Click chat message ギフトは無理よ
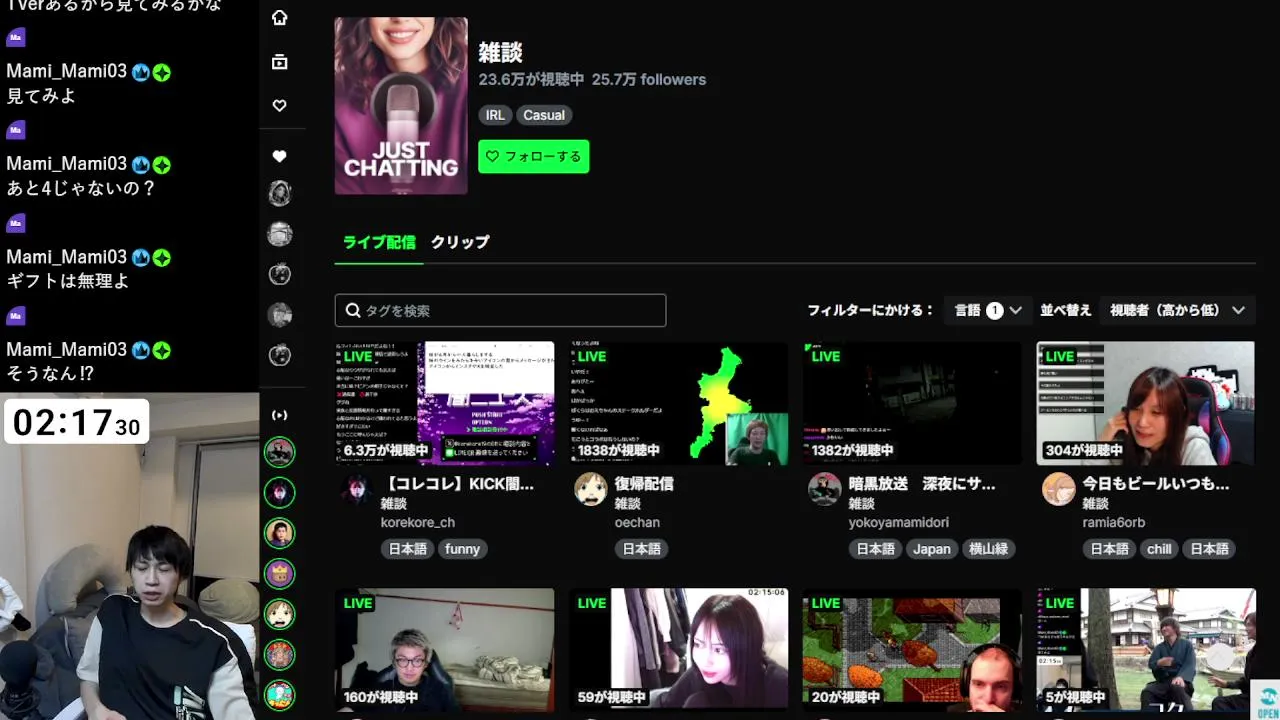This screenshot has width=1280, height=720. point(68,281)
